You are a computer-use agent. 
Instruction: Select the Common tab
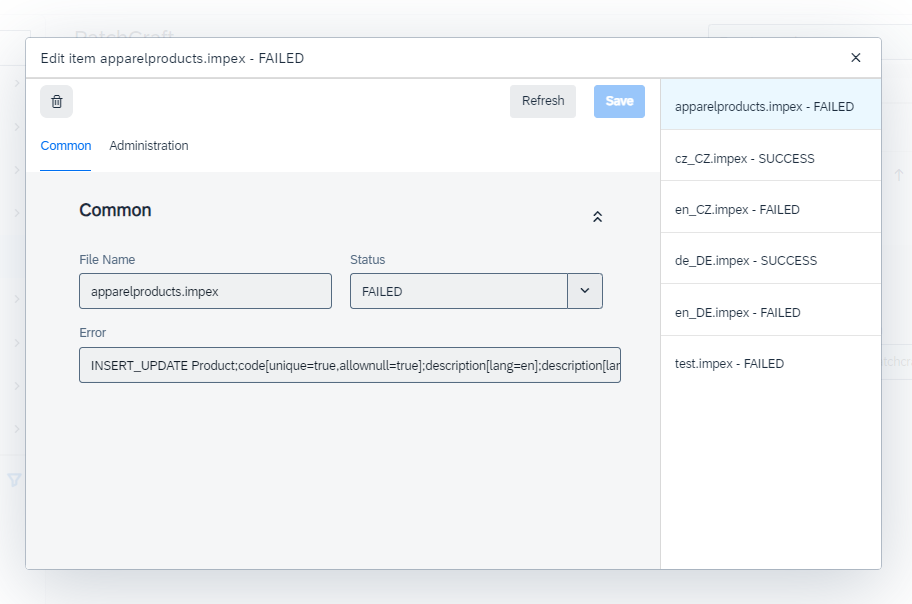click(66, 146)
